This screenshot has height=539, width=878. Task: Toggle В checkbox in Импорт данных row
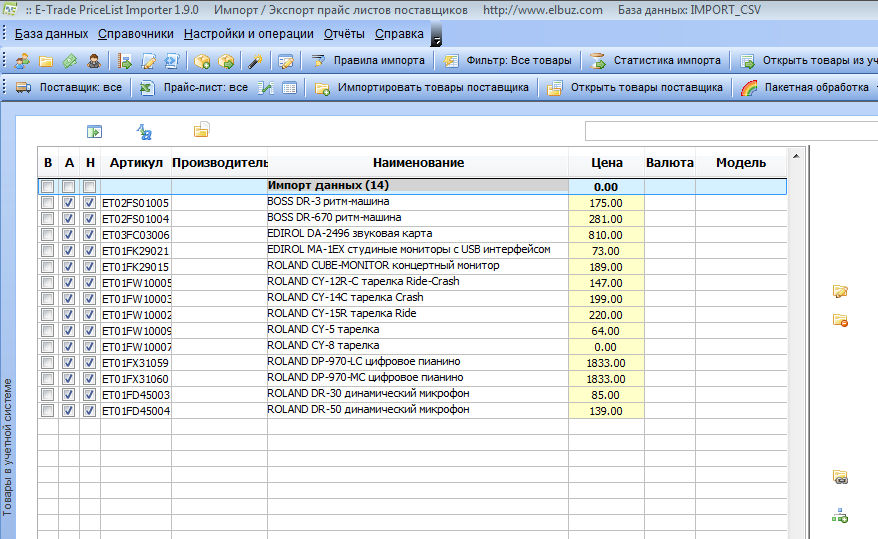48,186
